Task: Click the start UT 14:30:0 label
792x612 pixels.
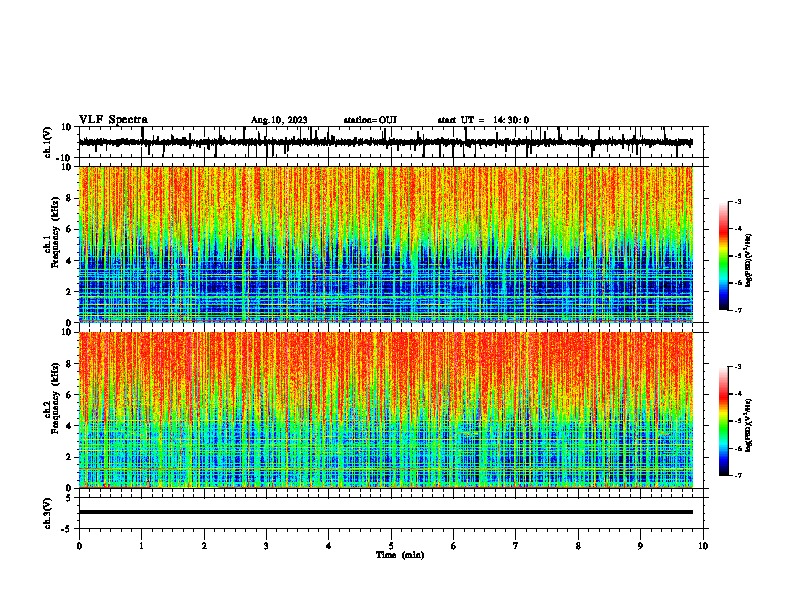Action: (x=483, y=120)
